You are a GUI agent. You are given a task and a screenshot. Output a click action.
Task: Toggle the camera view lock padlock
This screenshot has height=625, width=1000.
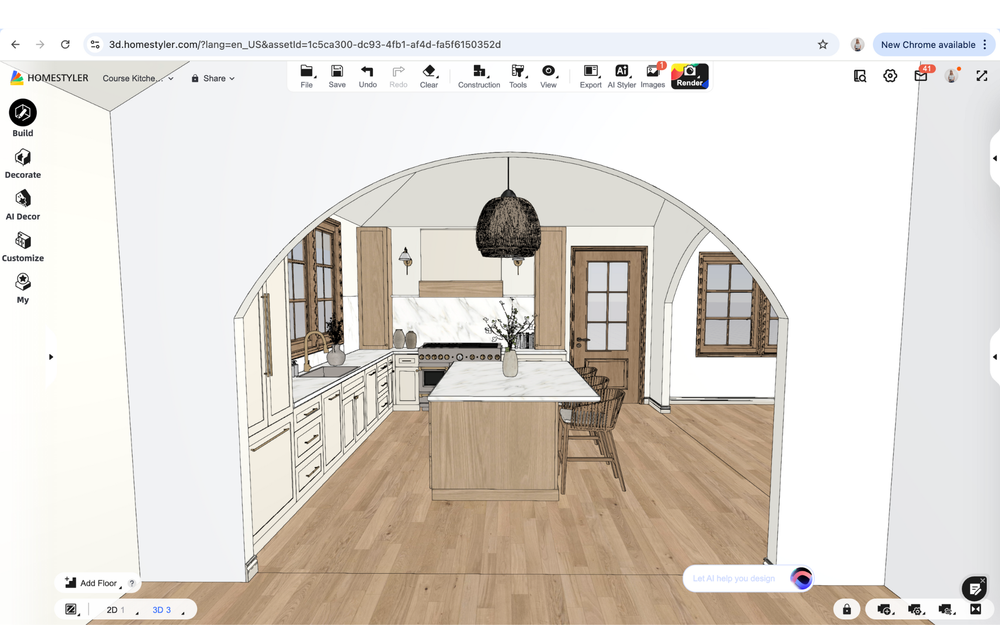[x=846, y=608]
